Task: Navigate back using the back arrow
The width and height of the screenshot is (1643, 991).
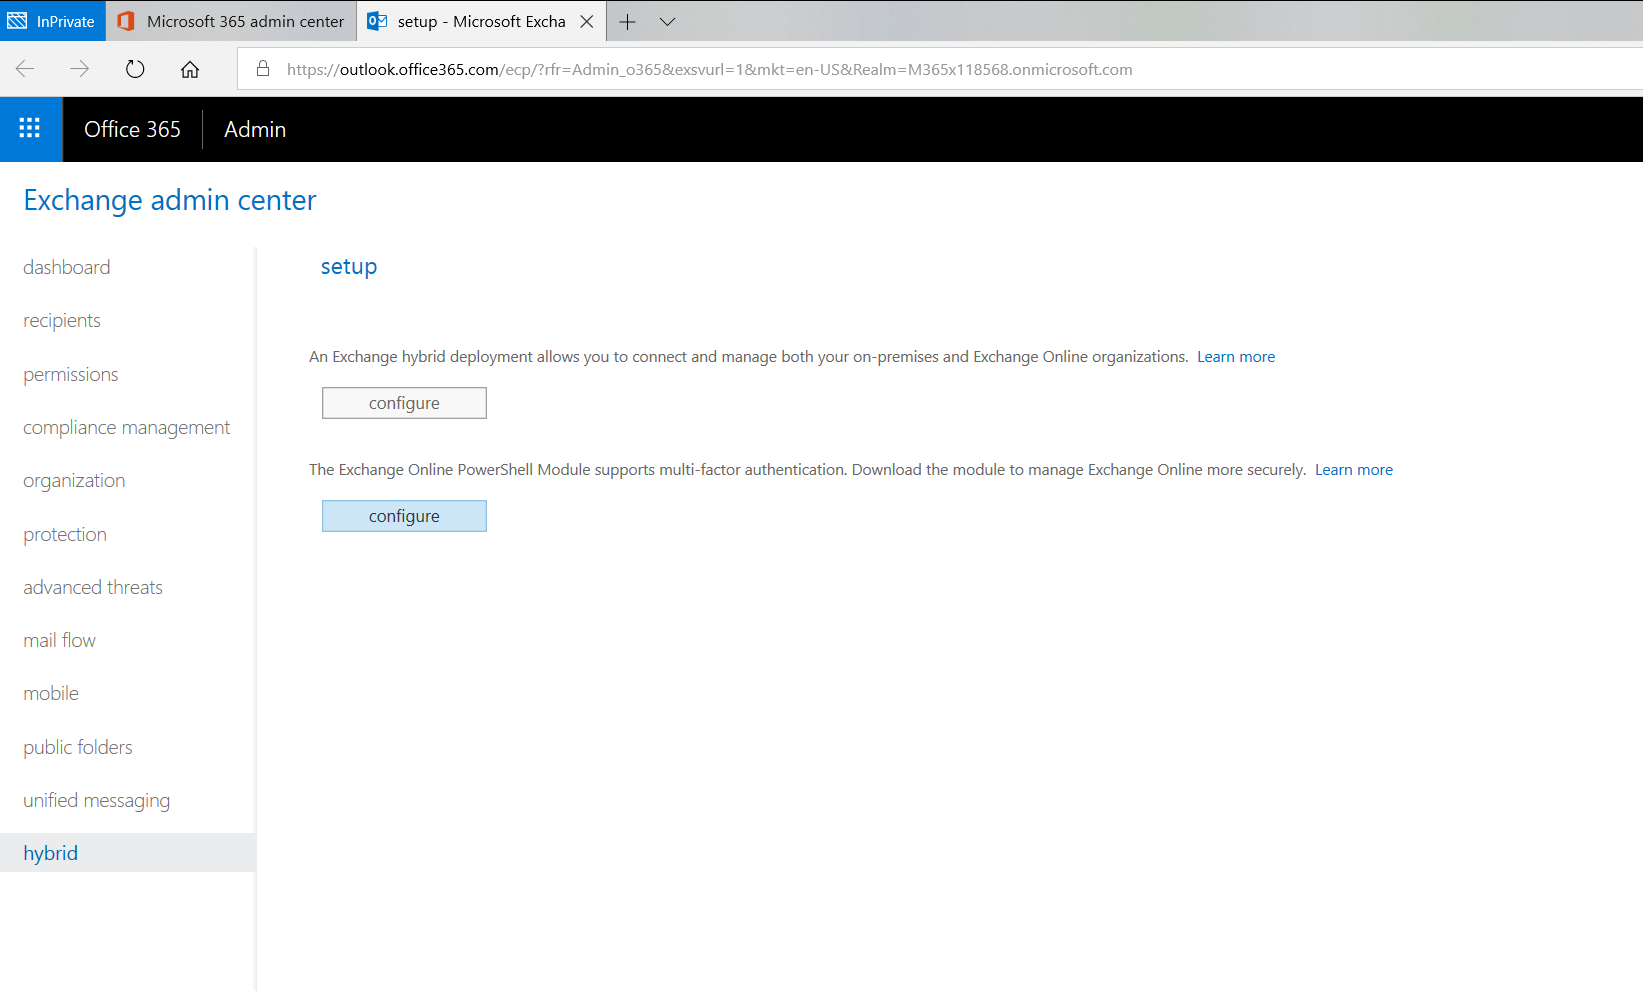Action: 24,69
